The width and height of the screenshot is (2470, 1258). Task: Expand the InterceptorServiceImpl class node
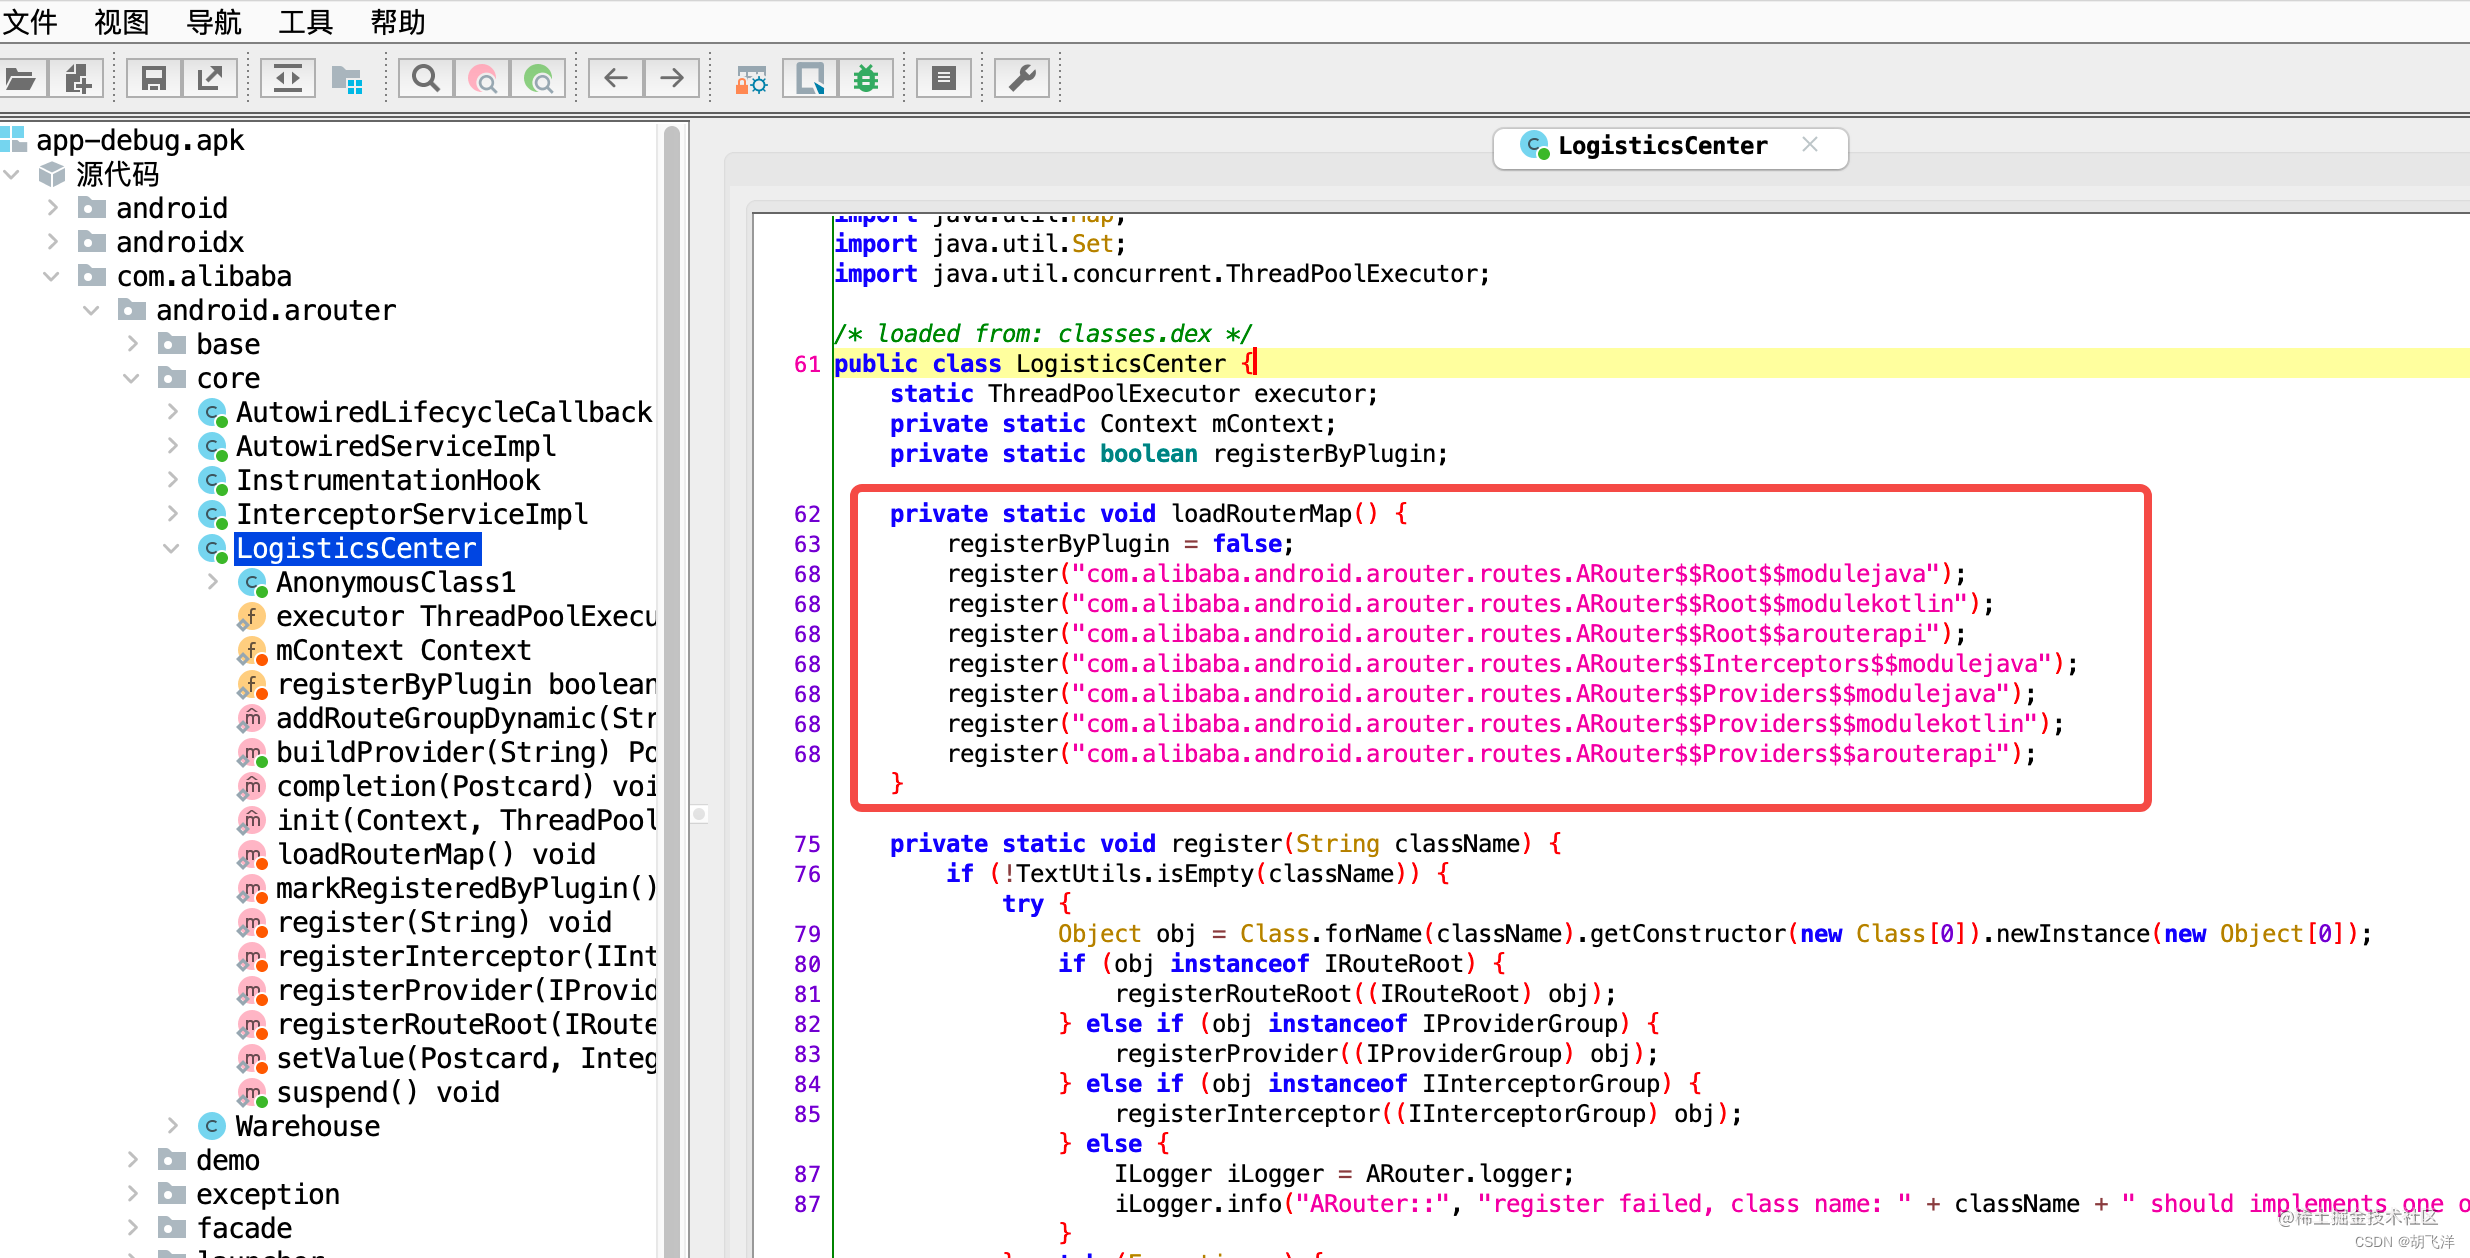tap(172, 514)
